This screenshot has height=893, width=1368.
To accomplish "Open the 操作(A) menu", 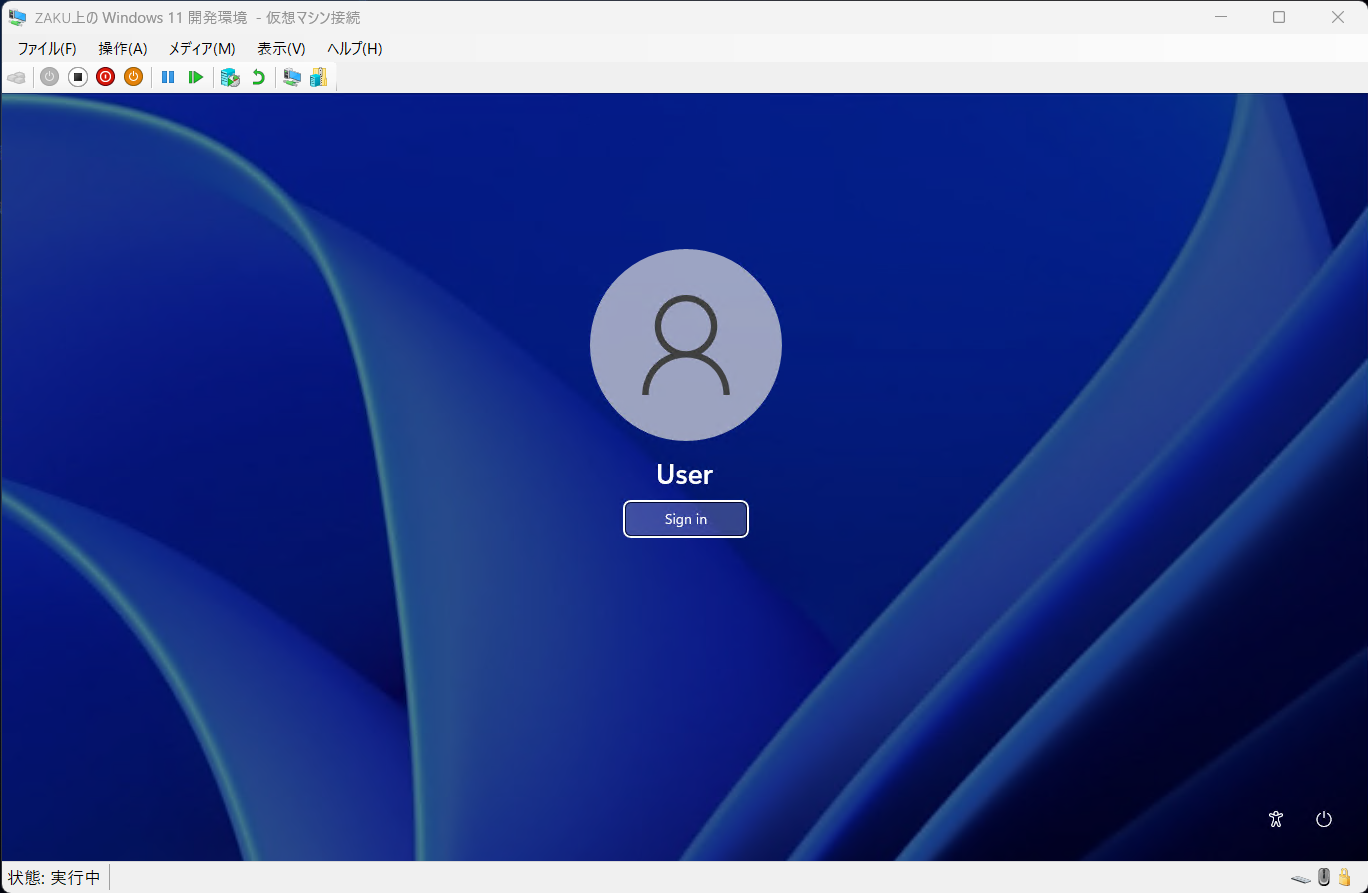I will coord(122,48).
